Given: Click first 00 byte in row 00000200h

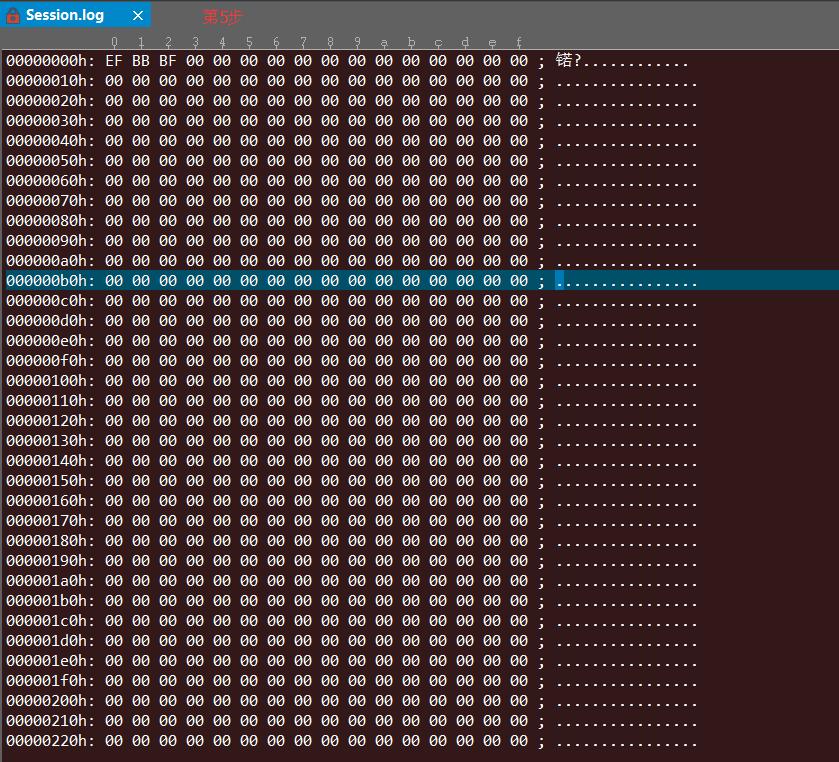Looking at the screenshot, I should [114, 700].
